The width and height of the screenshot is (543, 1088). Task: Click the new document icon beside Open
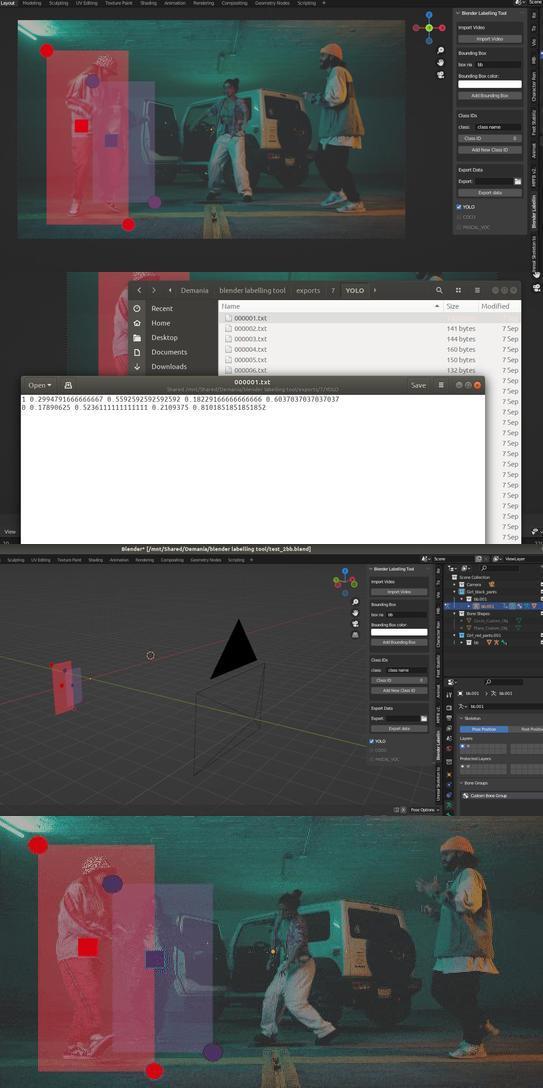(68, 385)
